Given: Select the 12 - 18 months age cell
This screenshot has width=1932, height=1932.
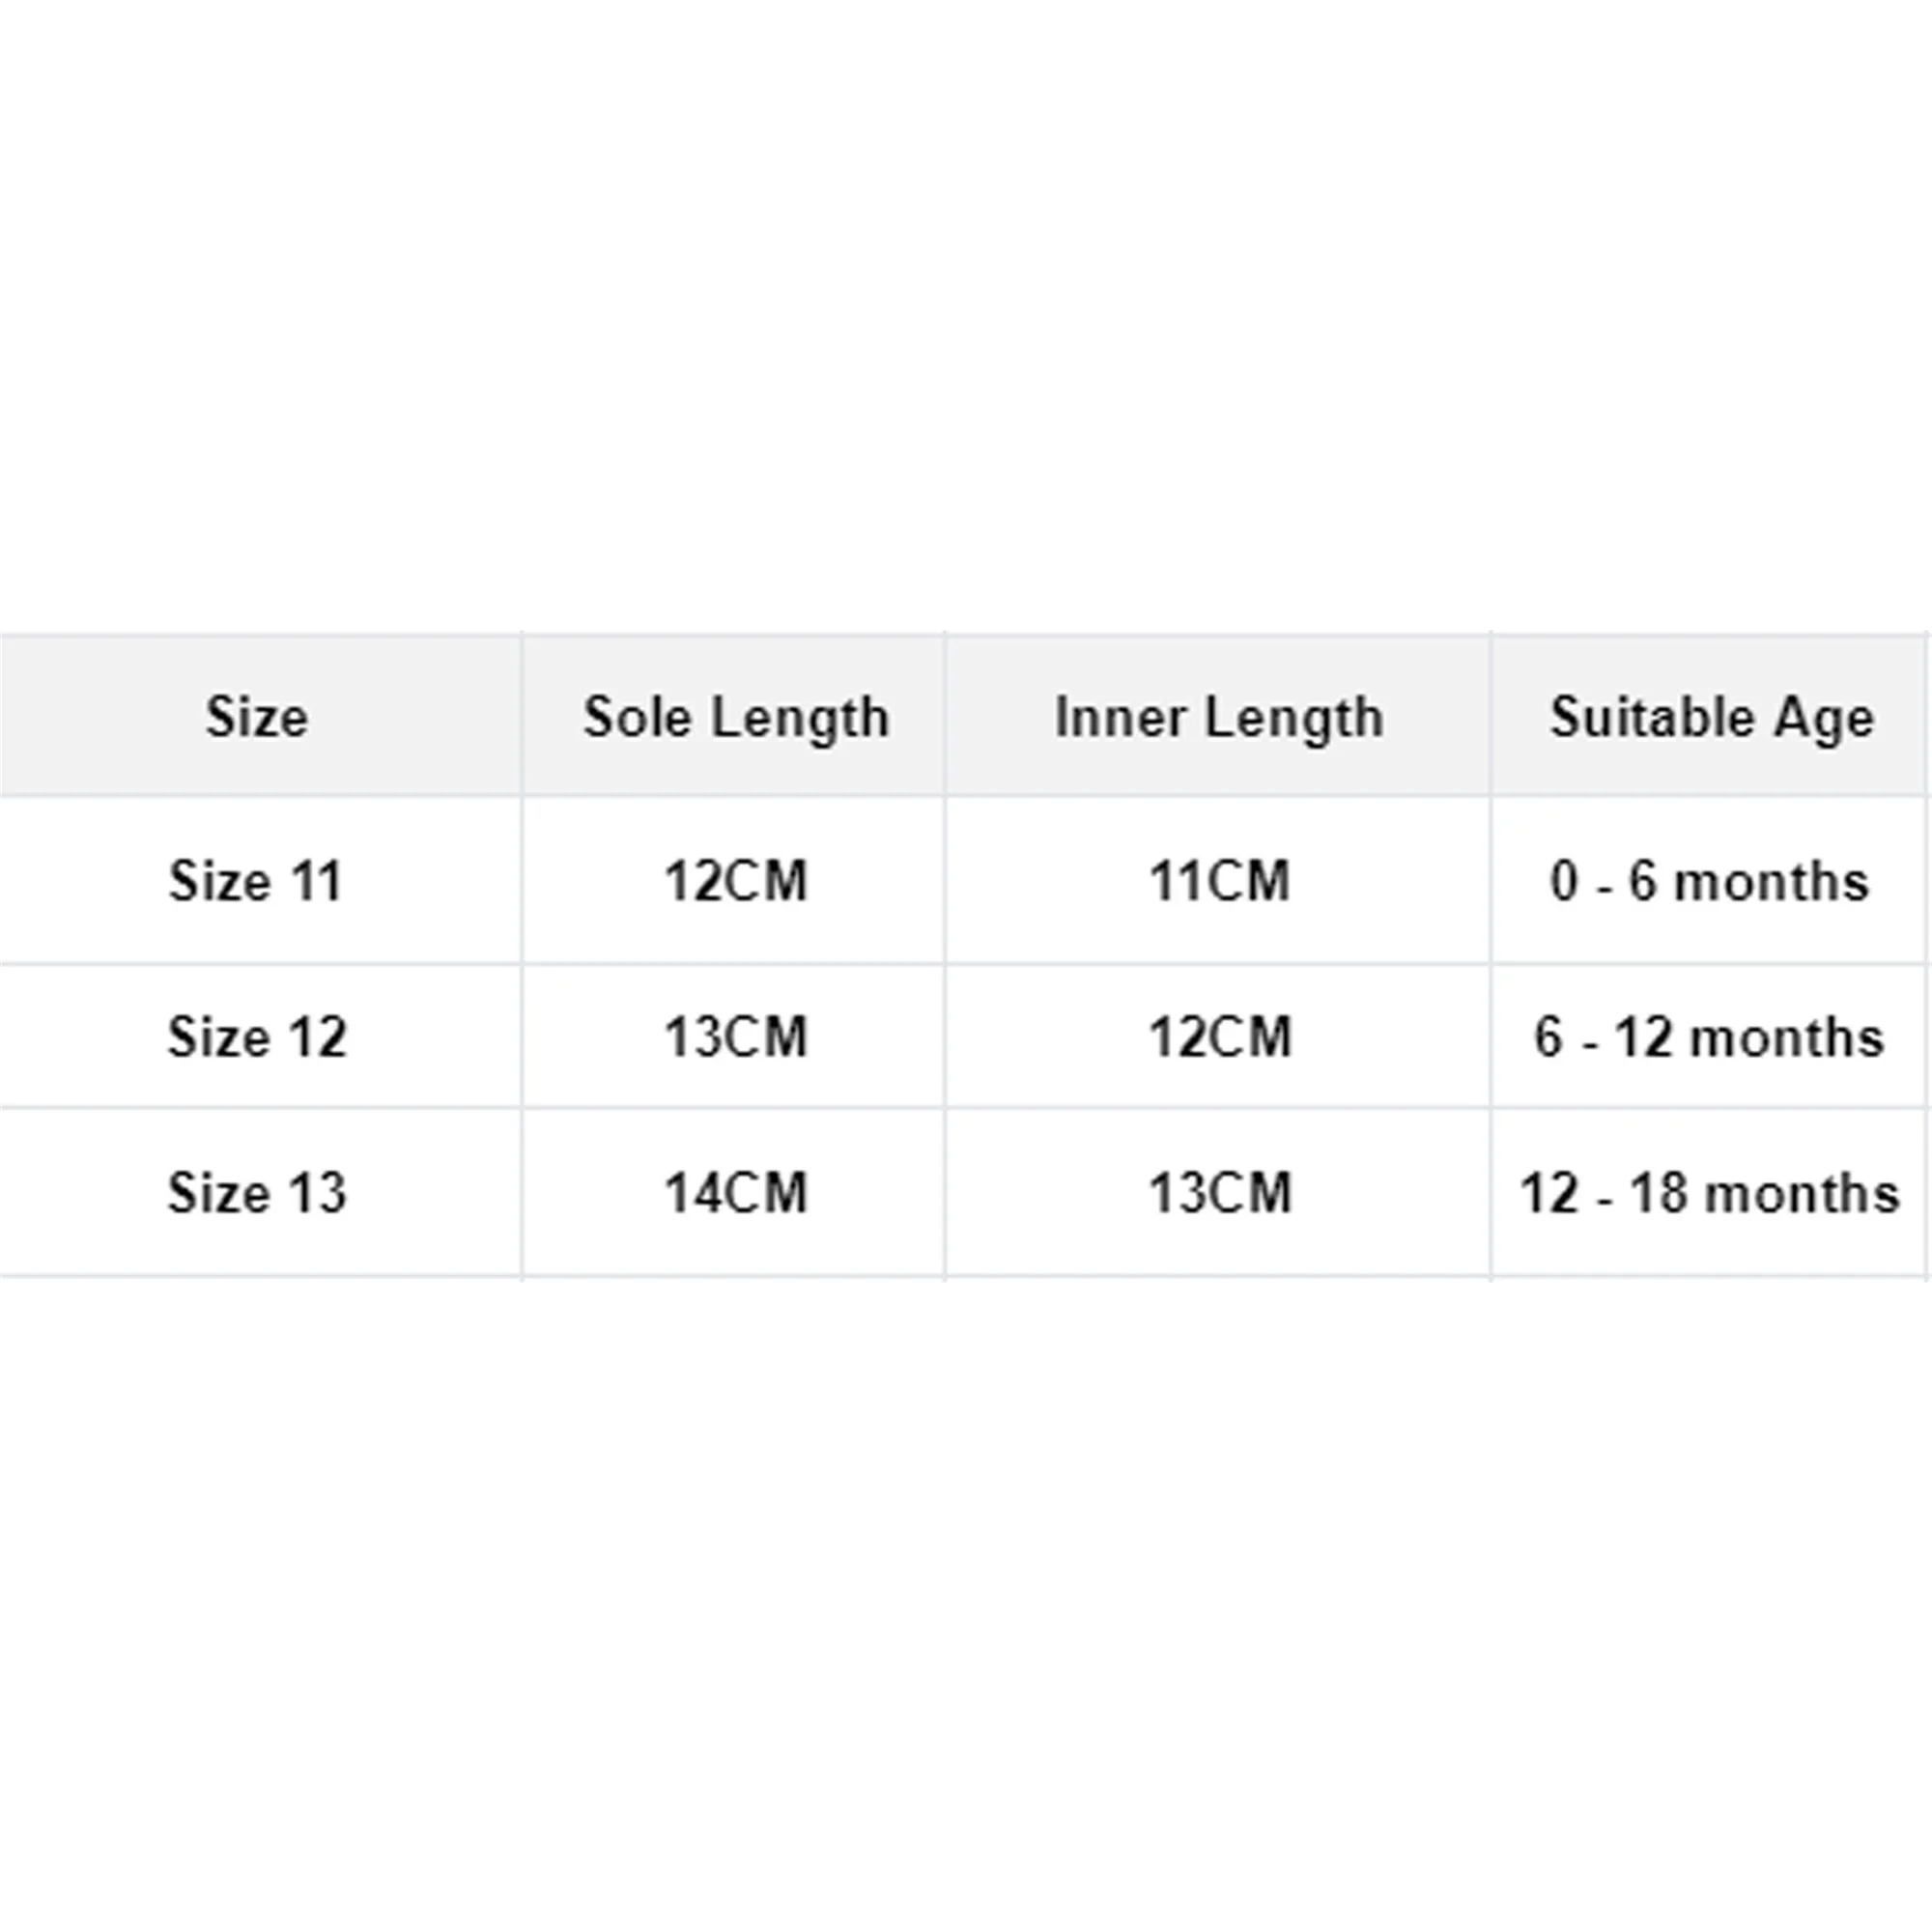Looking at the screenshot, I should [x=1709, y=1192].
